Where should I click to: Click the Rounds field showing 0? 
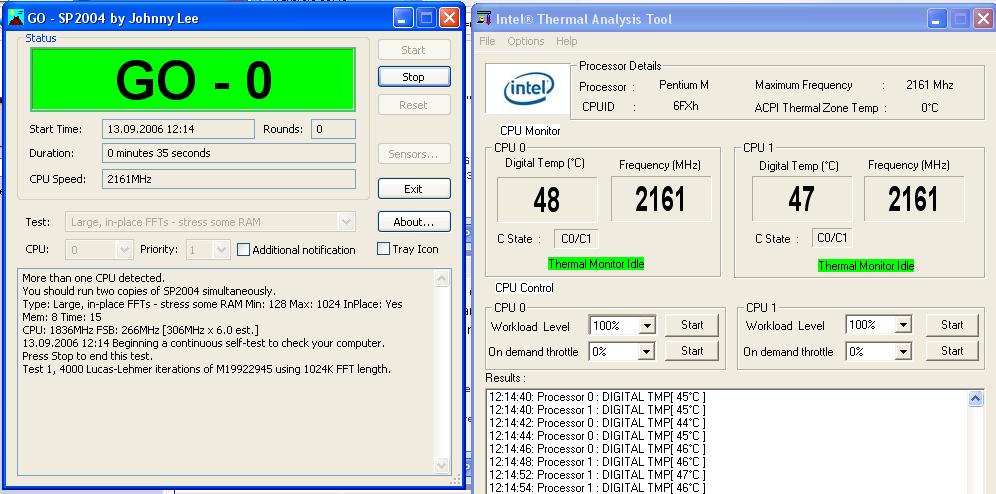pyautogui.click(x=333, y=129)
